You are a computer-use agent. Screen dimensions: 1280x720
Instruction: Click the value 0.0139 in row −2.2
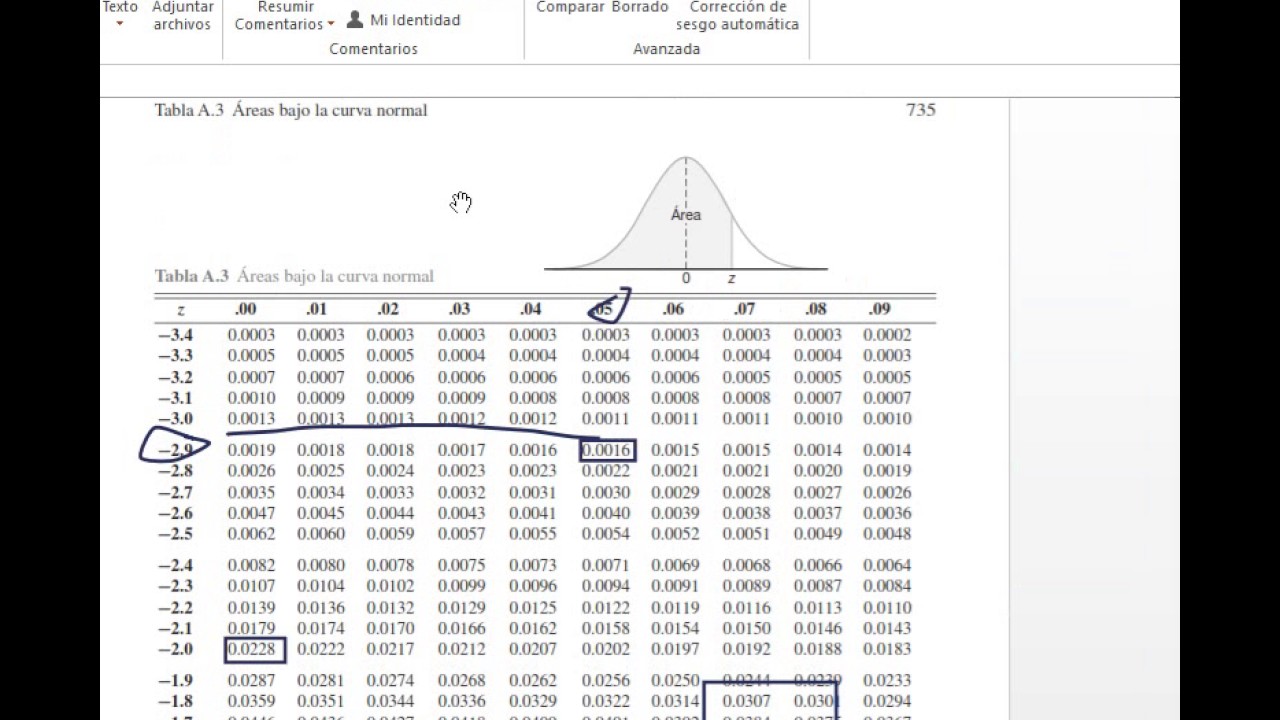point(252,608)
